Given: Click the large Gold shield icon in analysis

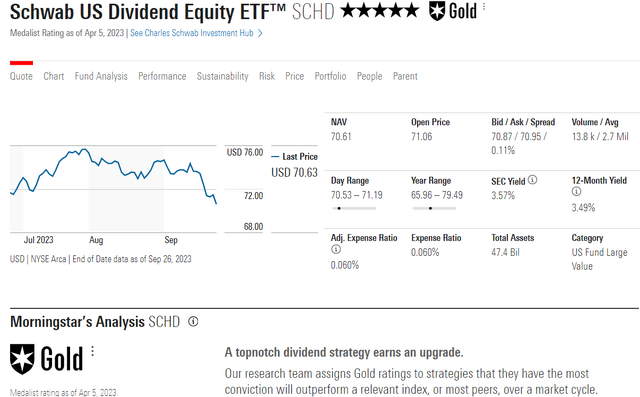Looking at the screenshot, I should (x=22, y=359).
